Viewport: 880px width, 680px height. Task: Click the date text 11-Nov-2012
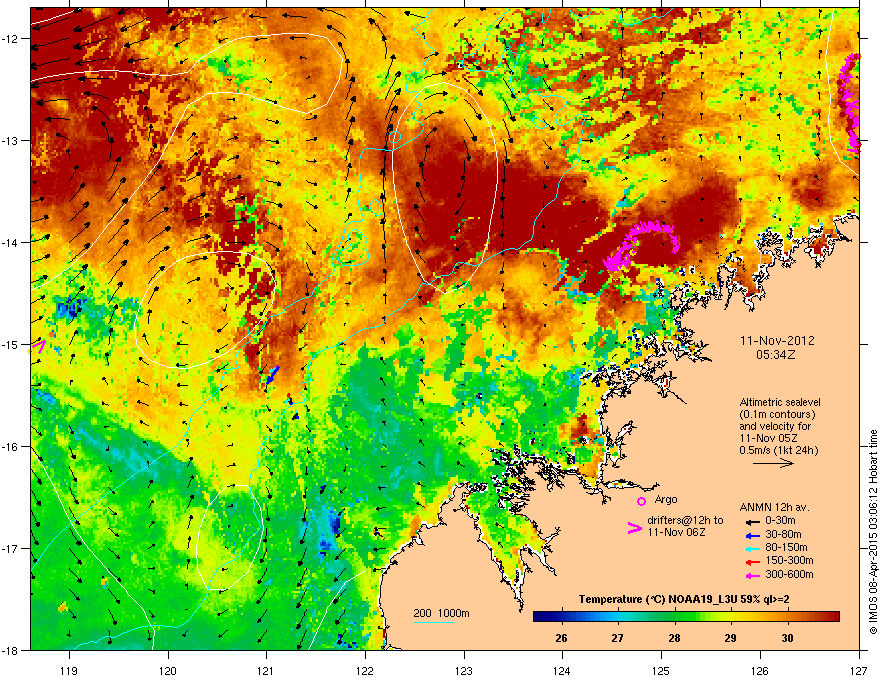tap(777, 341)
